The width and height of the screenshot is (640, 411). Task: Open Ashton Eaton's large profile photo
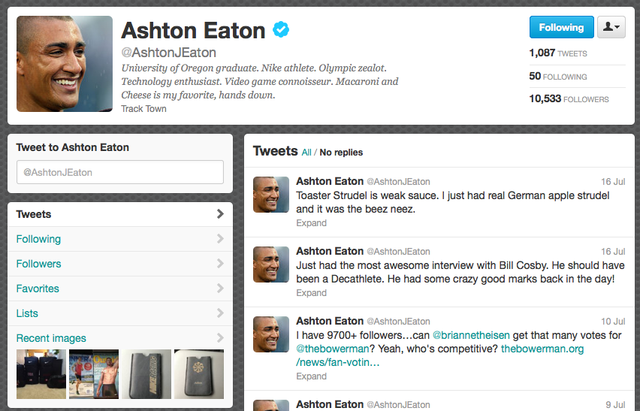tap(64, 64)
